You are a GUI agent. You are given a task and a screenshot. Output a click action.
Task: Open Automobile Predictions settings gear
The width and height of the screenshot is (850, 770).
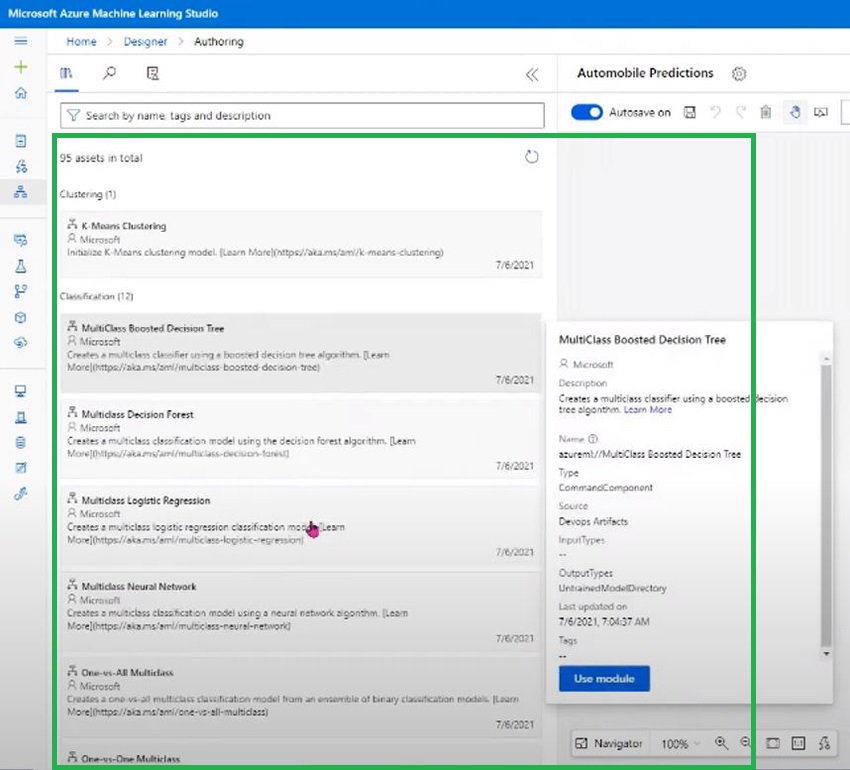point(739,73)
